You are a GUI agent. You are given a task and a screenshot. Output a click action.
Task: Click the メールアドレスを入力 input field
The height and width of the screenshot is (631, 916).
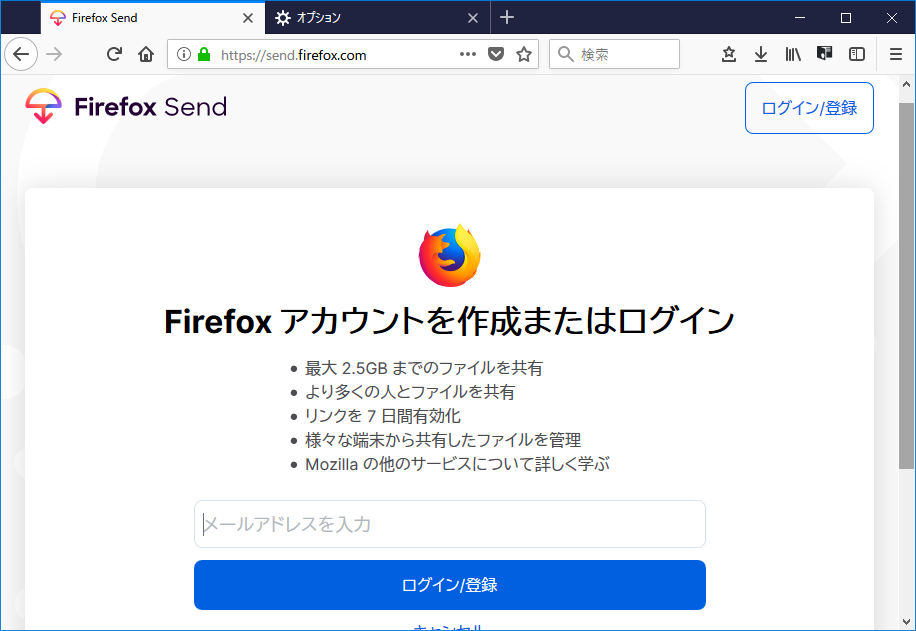click(450, 524)
